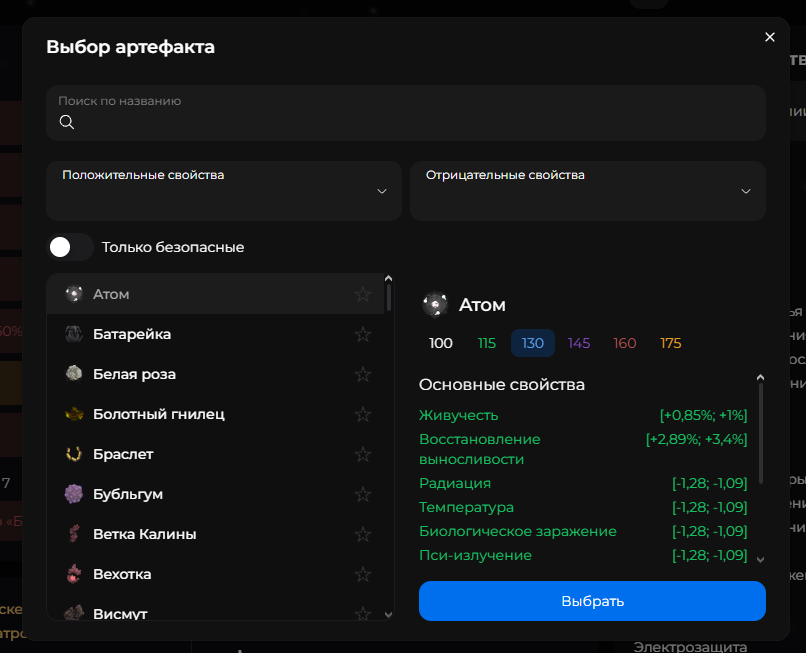Click the search magnifier icon
The height and width of the screenshot is (653, 806).
[67, 122]
